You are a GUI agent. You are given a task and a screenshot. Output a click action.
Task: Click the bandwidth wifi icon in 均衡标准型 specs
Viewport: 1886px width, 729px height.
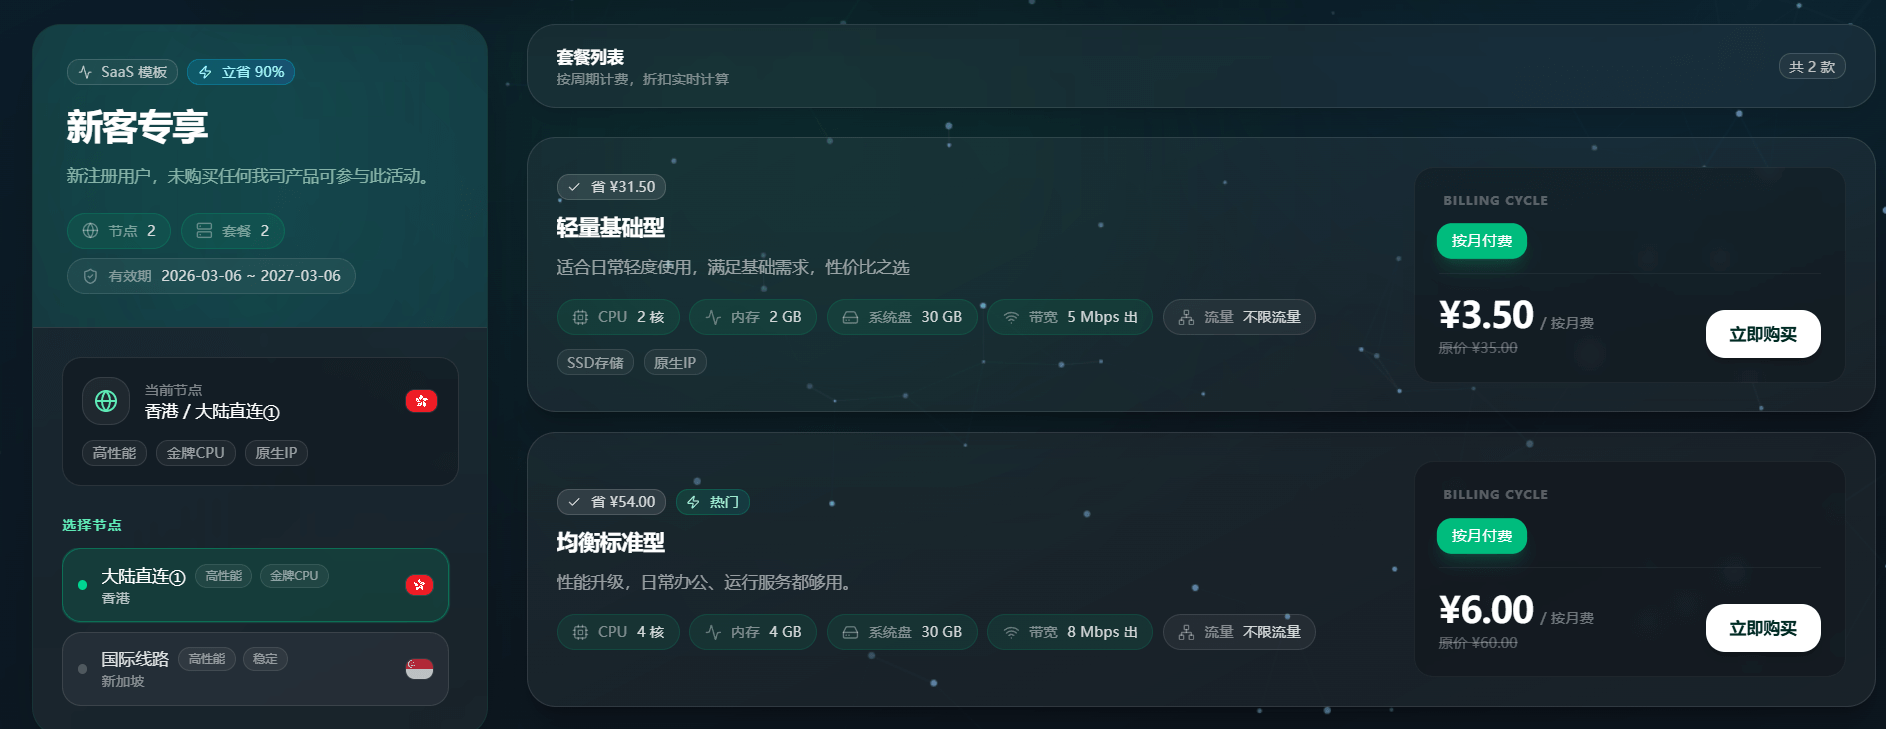(1011, 632)
